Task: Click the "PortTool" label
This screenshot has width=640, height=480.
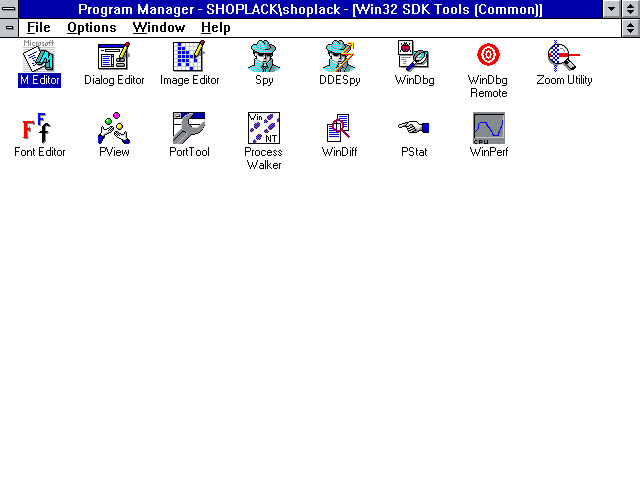Action: (x=189, y=152)
